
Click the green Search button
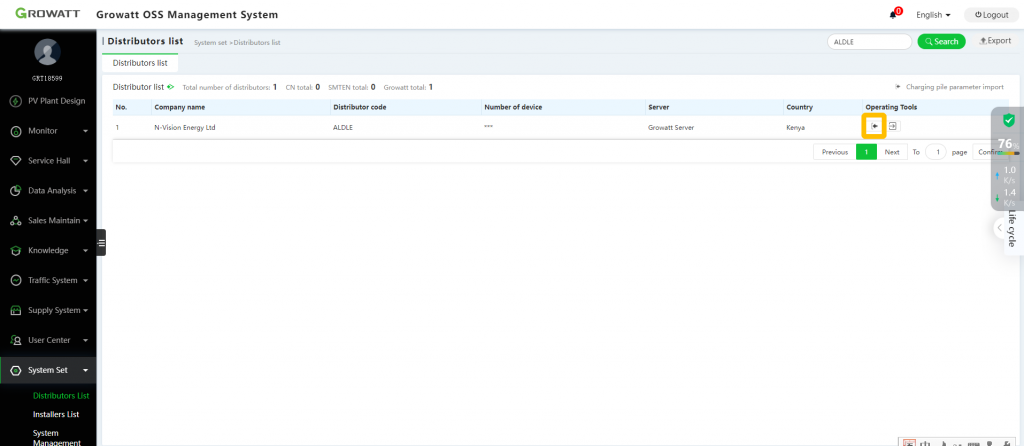pyautogui.click(x=941, y=42)
